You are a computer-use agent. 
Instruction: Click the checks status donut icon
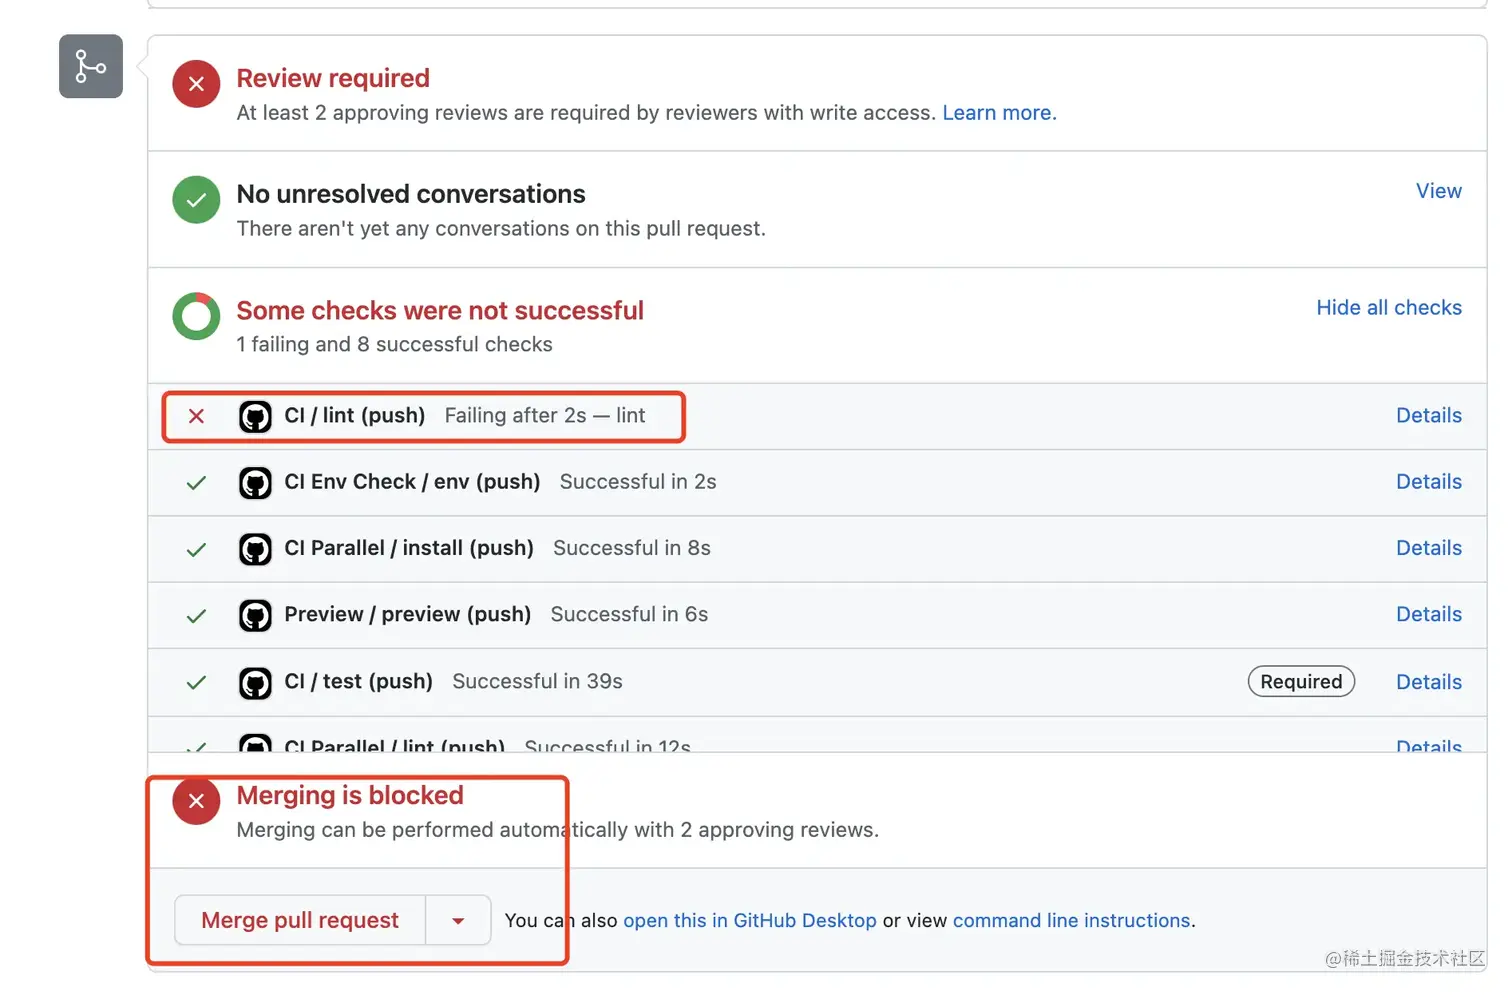(x=196, y=316)
